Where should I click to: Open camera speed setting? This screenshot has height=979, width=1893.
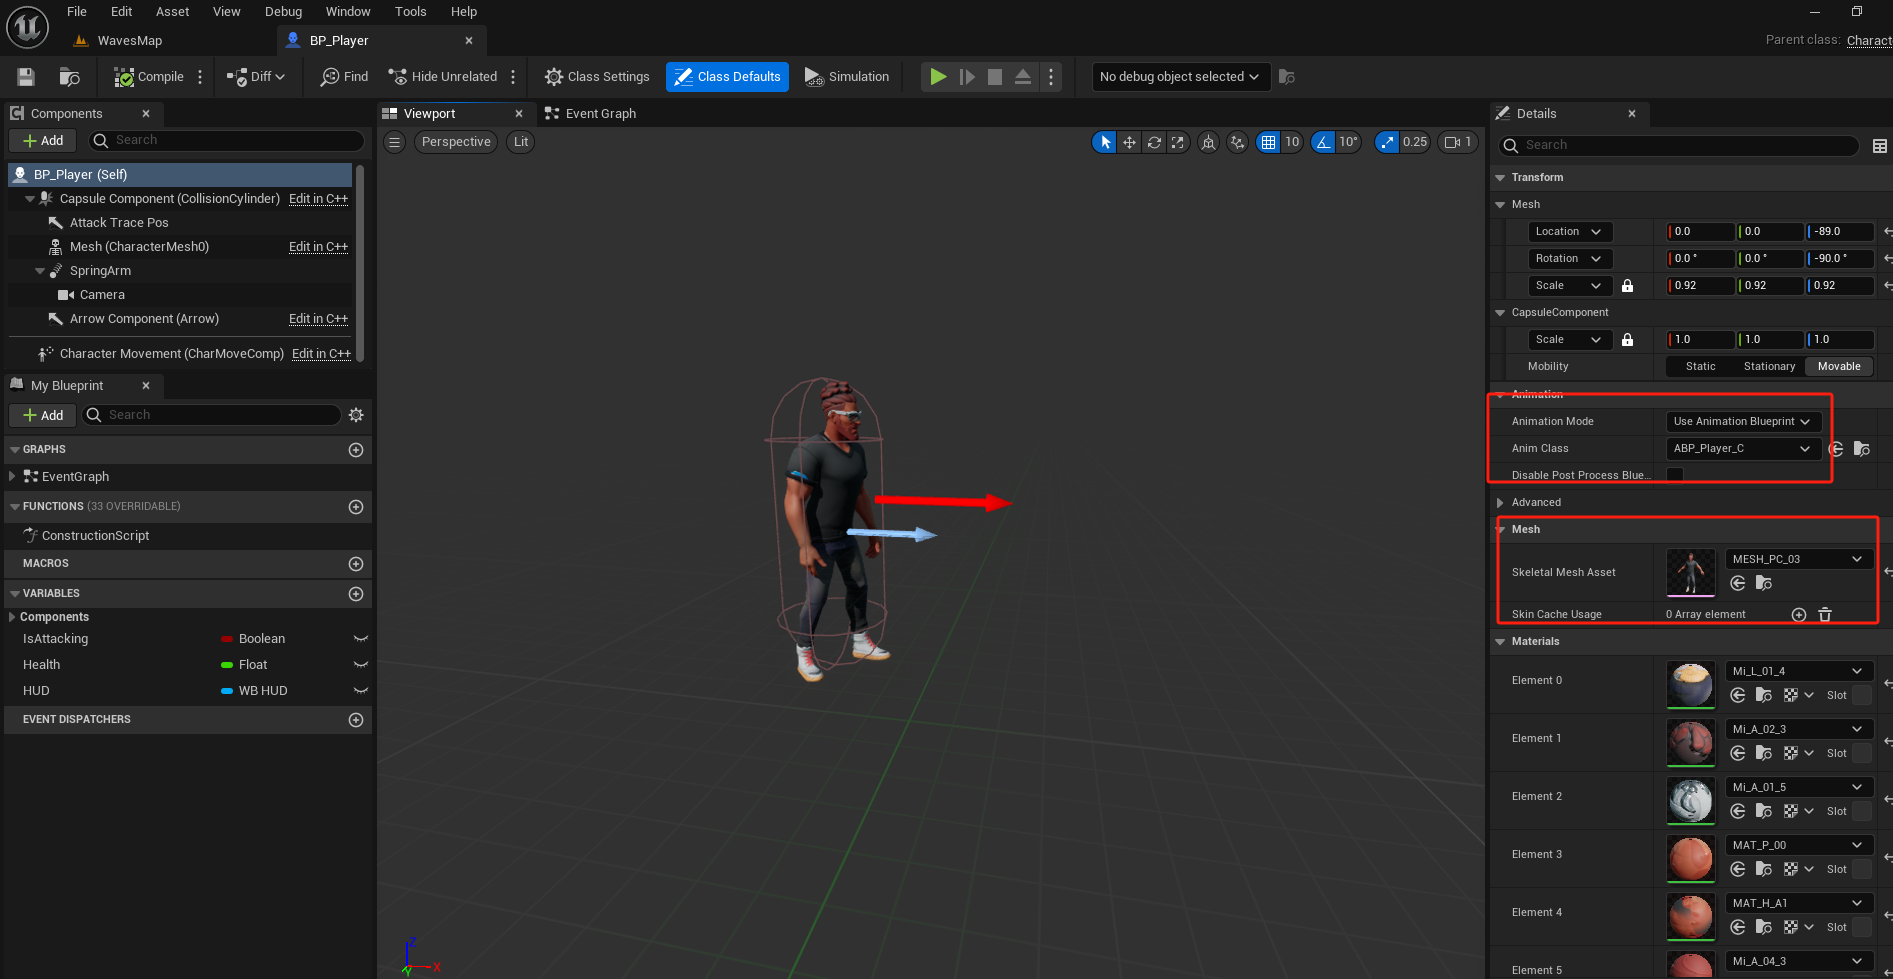(x=1458, y=142)
